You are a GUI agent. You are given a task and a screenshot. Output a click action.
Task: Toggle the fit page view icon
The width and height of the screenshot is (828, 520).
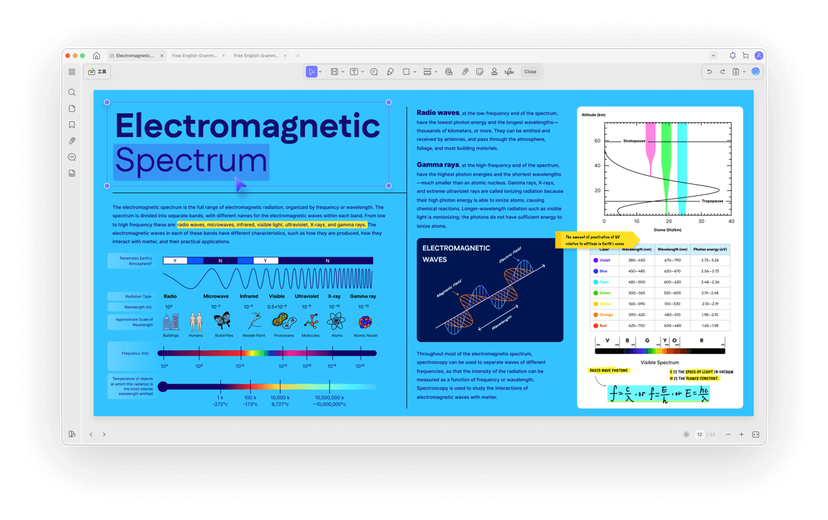click(756, 434)
